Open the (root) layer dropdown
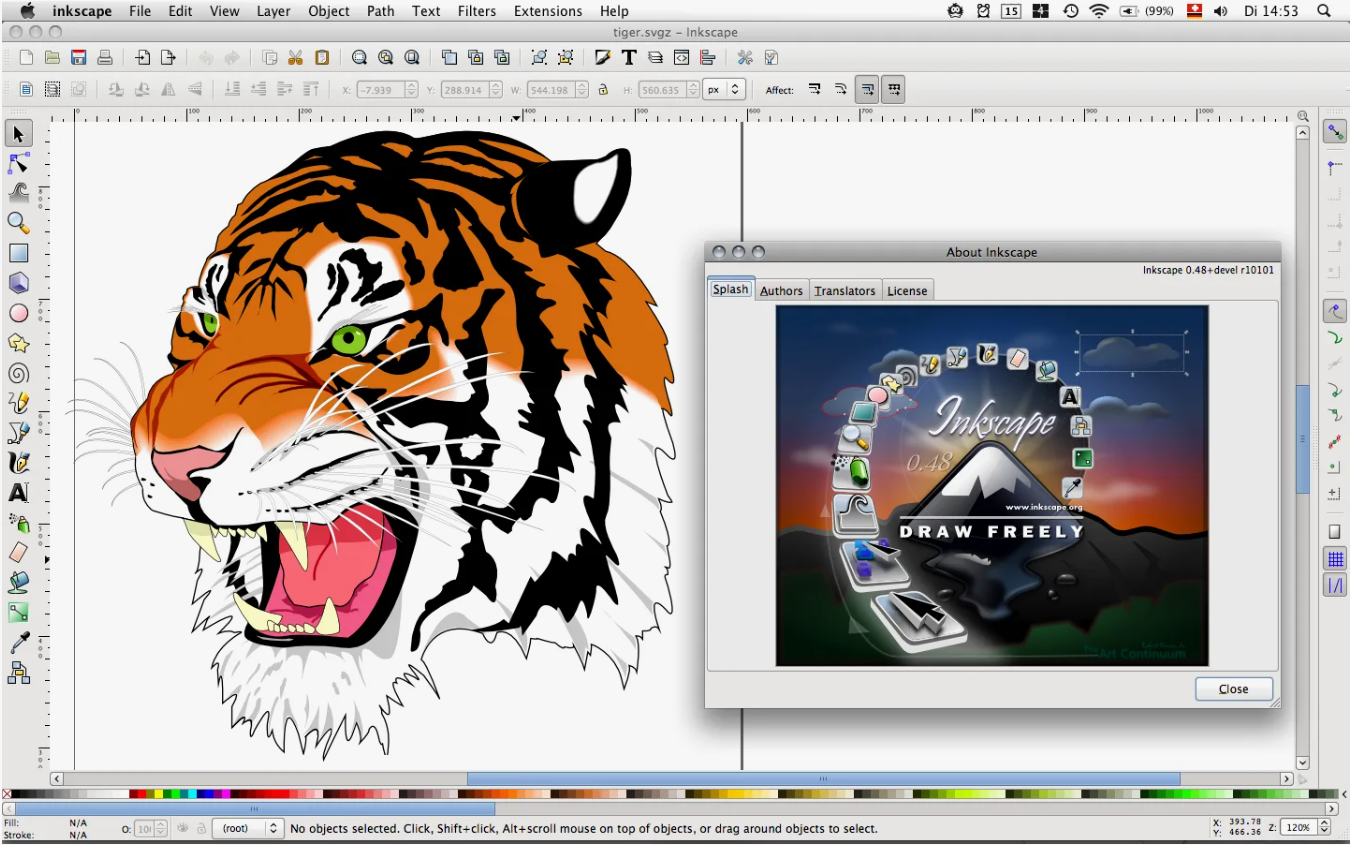The image size is (1350, 845). [248, 828]
